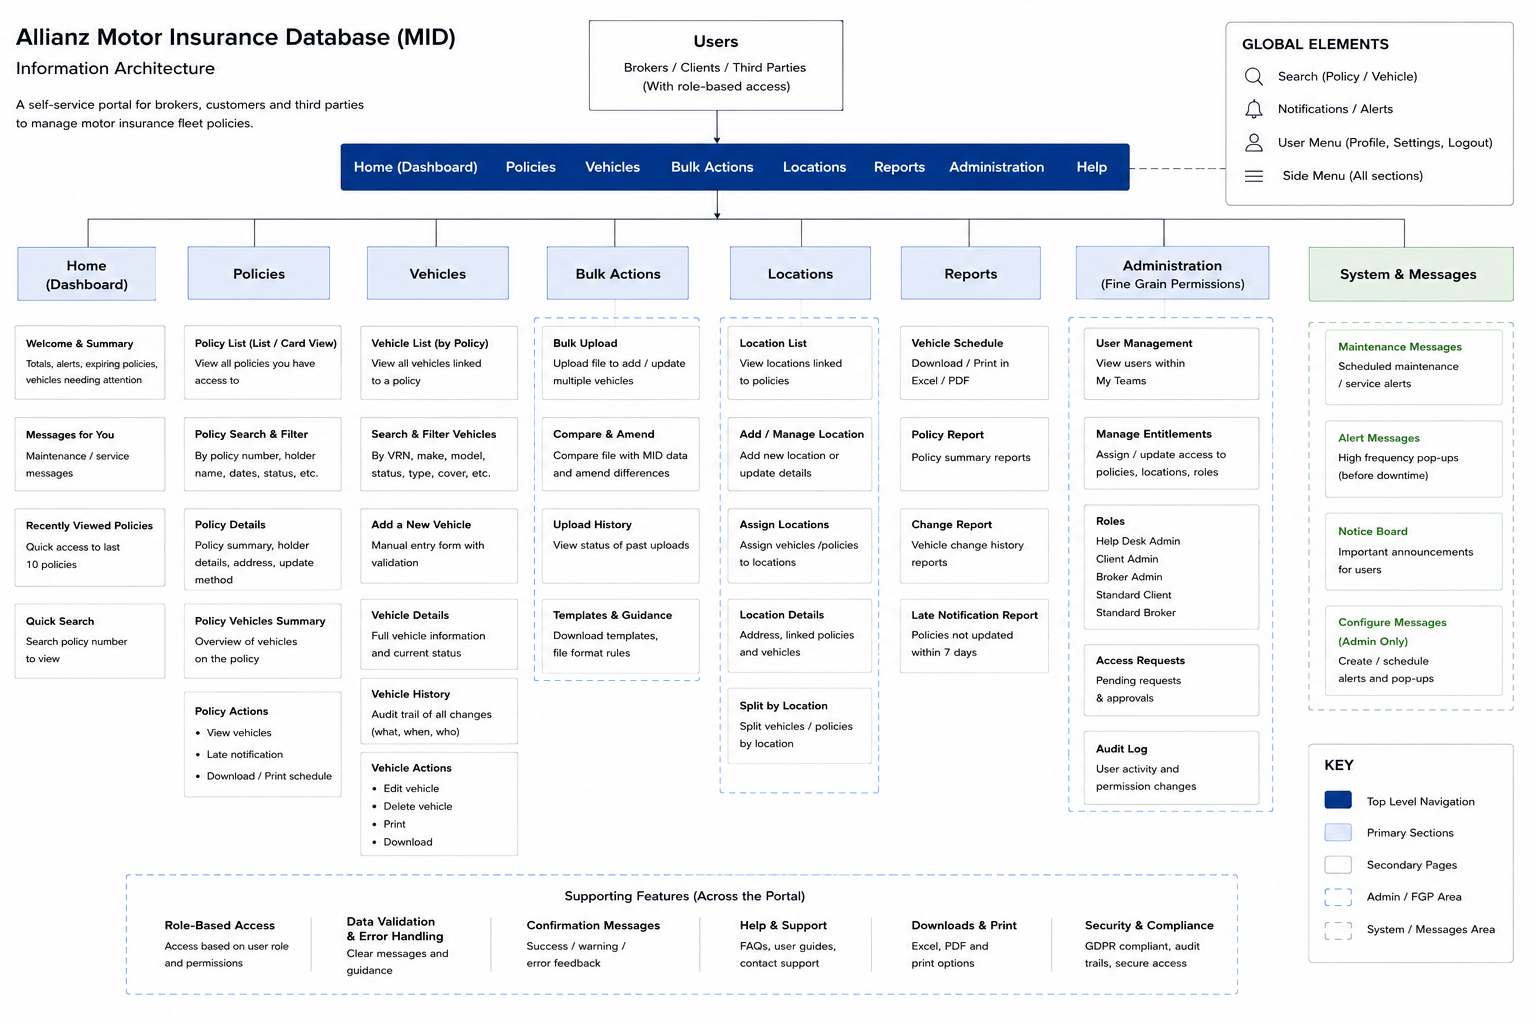Viewport: 1536px width, 1024px height.
Task: Open the Bulk Upload card
Action: pyautogui.click(x=620, y=362)
